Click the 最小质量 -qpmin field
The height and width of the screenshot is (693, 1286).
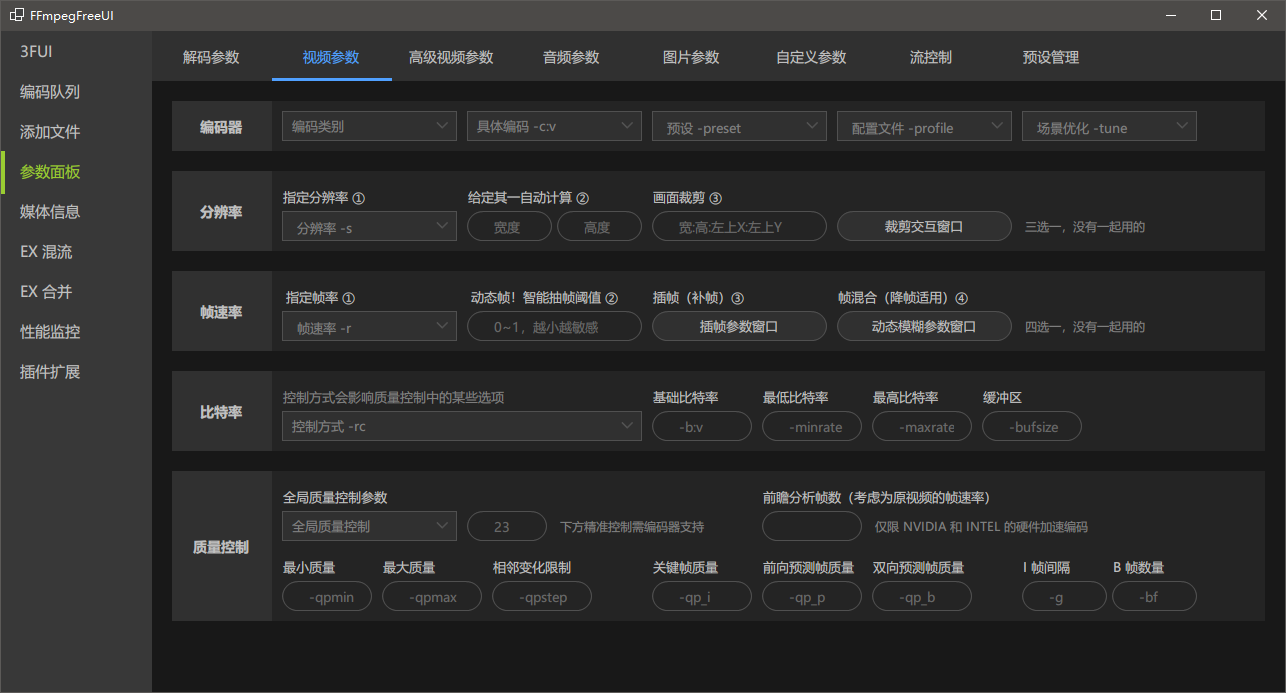click(x=327, y=596)
